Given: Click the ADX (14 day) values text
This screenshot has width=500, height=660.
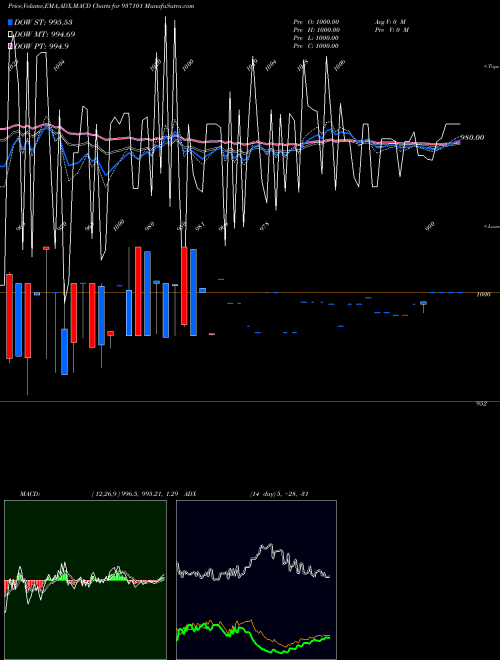Looking at the screenshot, I should pos(279,493).
